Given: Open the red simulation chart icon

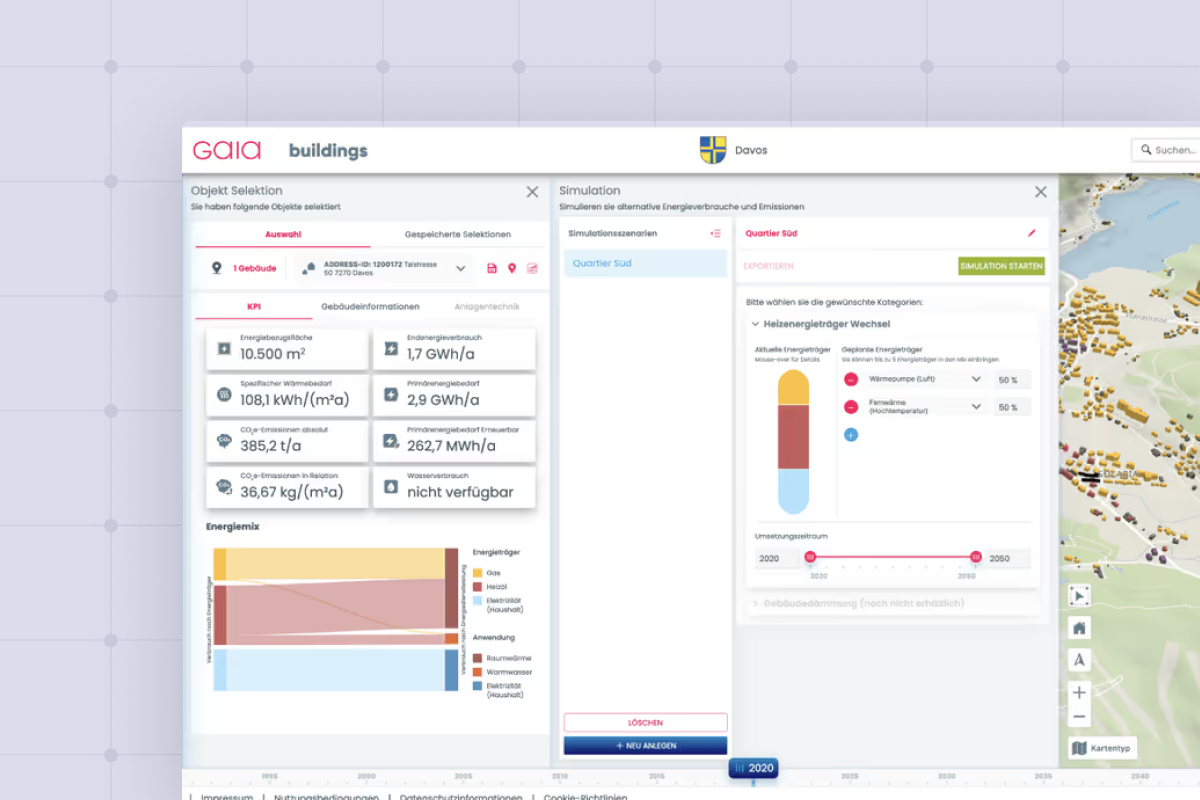Looking at the screenshot, I should click(532, 268).
